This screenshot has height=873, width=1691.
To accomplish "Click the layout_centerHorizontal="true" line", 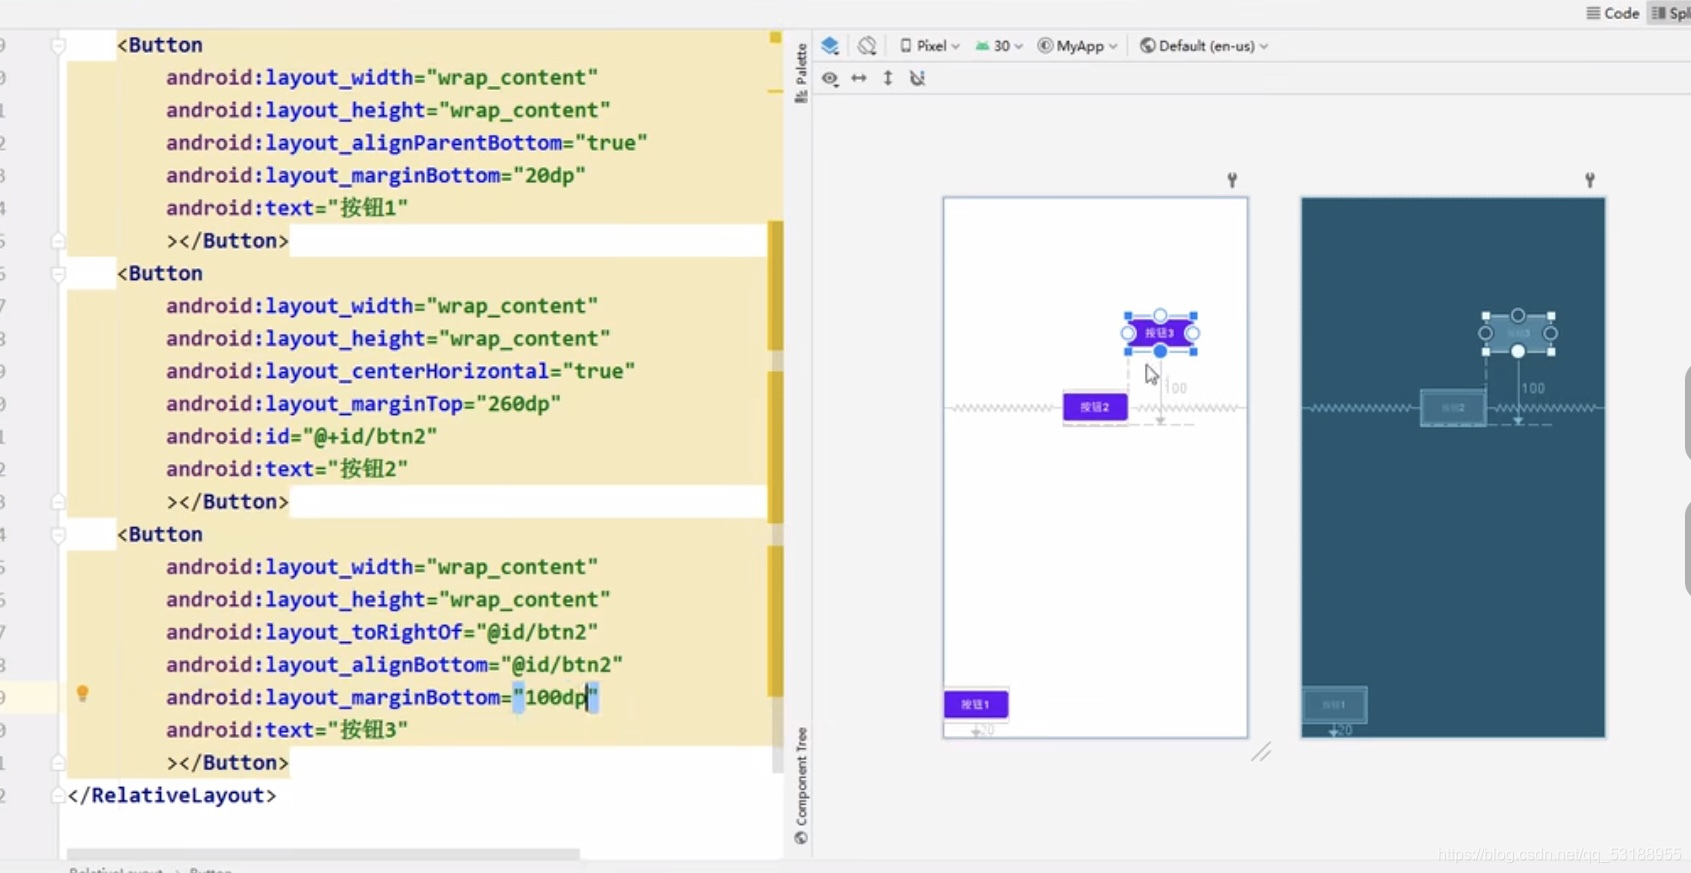I will 400,371.
